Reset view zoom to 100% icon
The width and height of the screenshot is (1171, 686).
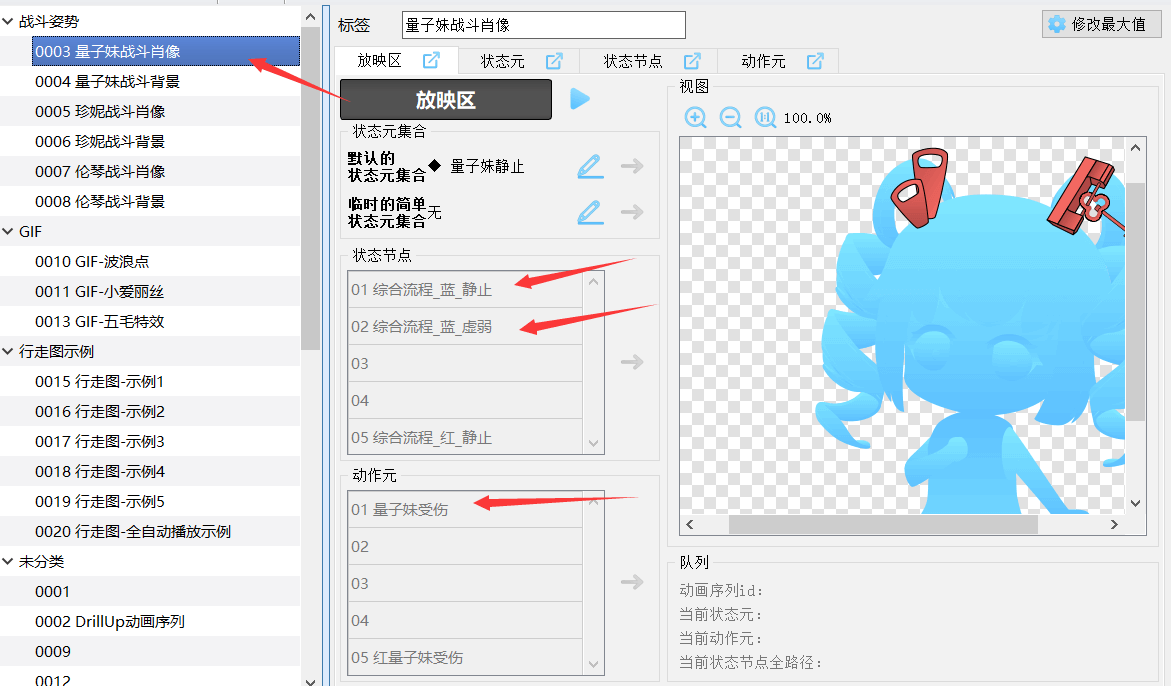click(x=765, y=117)
